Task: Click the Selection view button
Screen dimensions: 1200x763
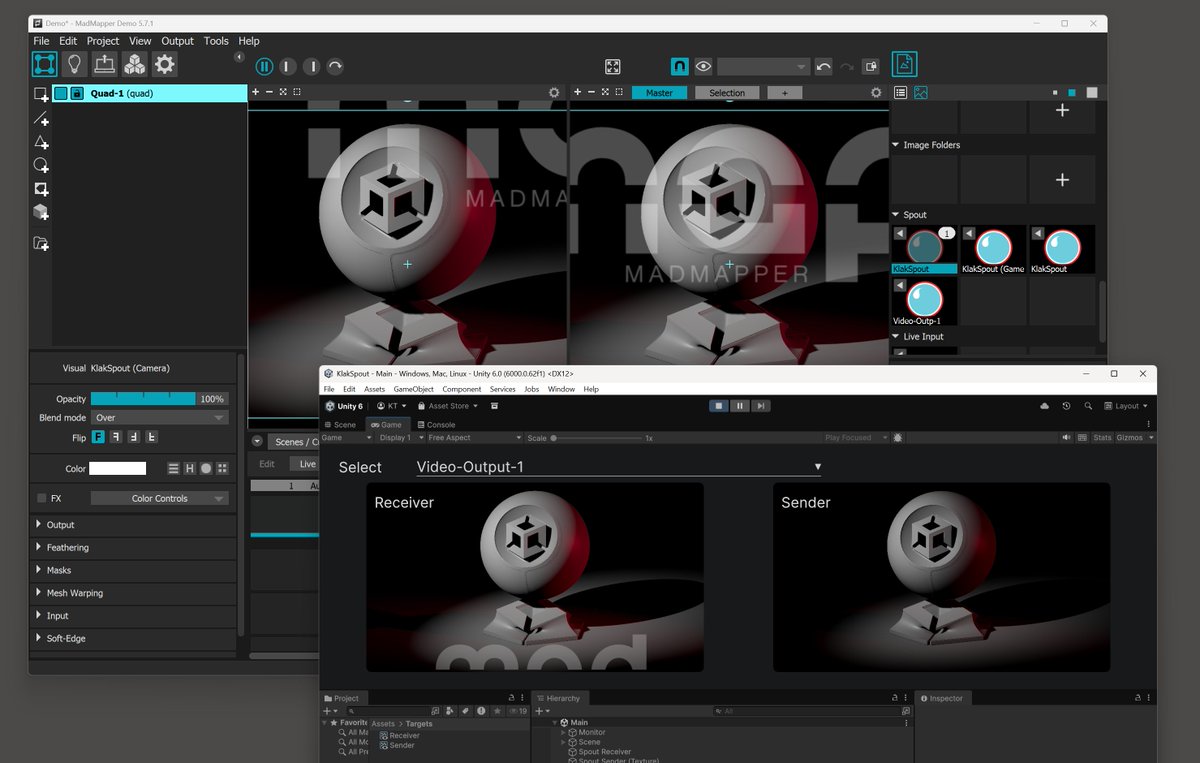Action: (x=727, y=93)
